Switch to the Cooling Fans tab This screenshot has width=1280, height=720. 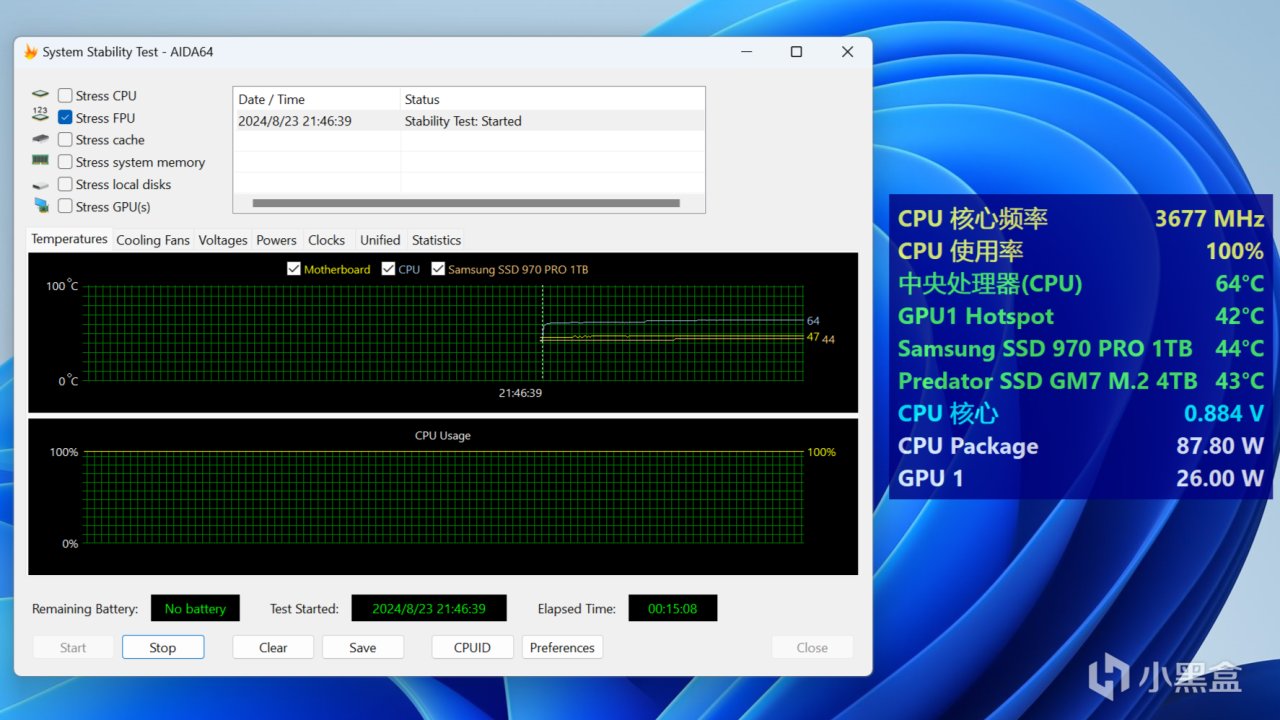(x=153, y=240)
